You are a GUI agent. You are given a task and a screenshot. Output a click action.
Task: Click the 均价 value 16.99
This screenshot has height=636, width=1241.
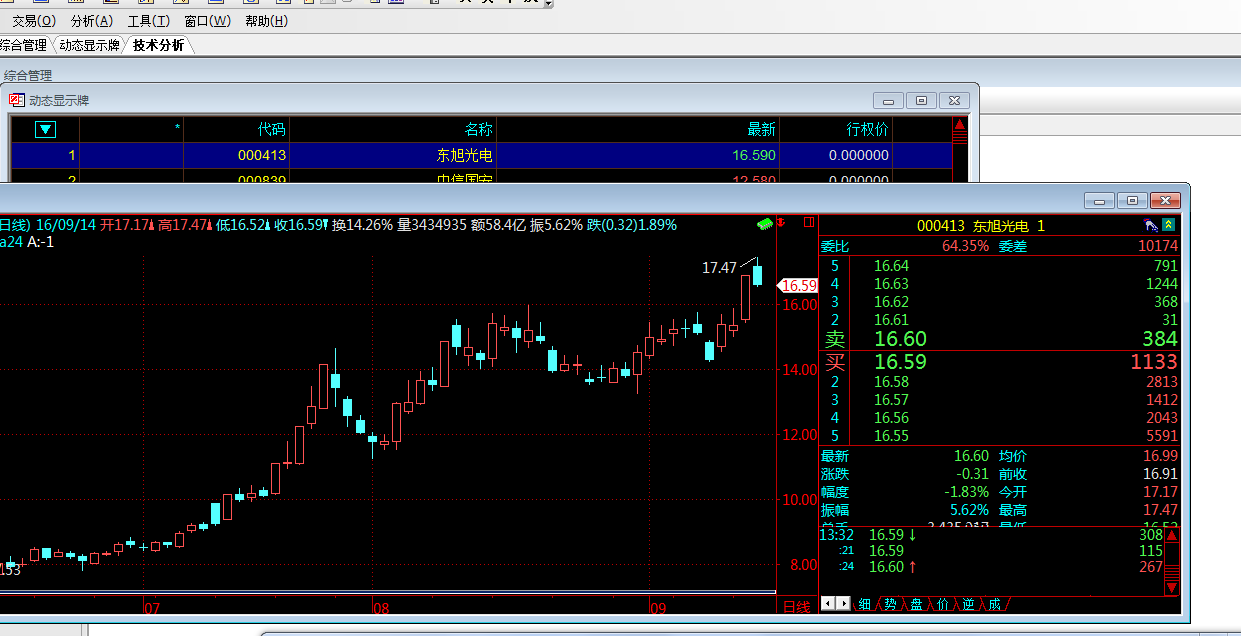pos(1159,455)
